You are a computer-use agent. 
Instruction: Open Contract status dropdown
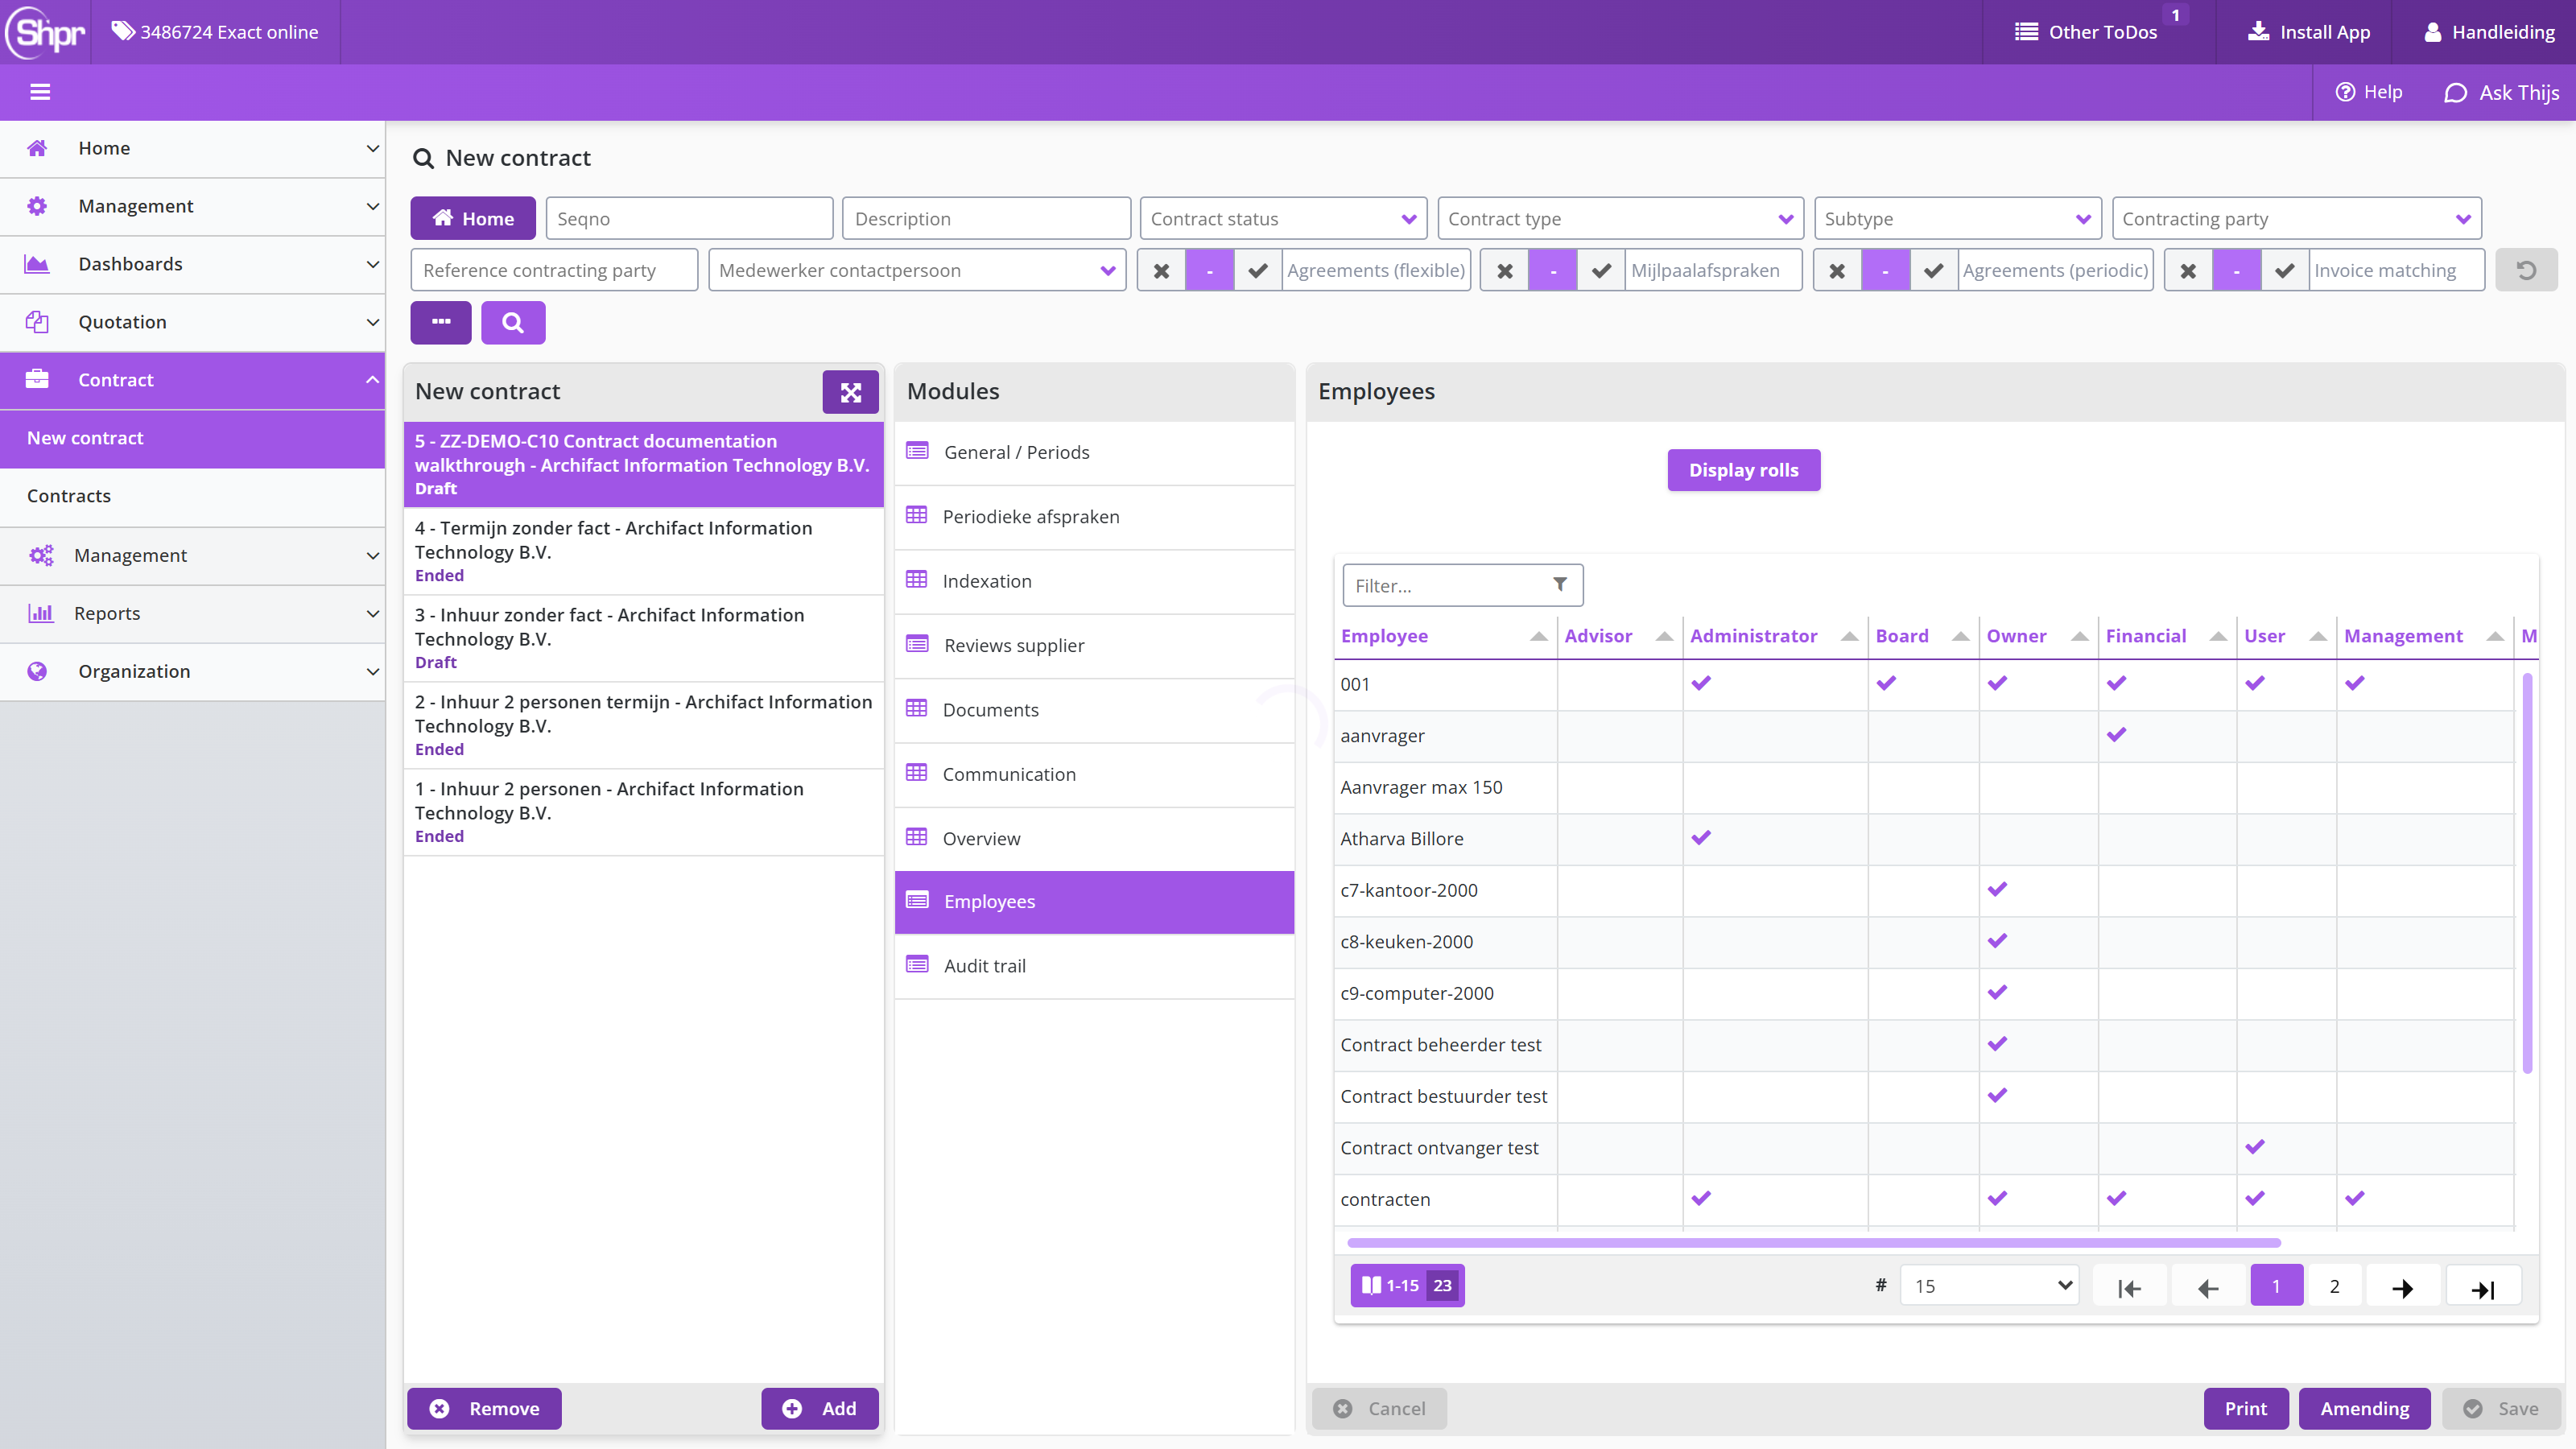coord(1283,218)
